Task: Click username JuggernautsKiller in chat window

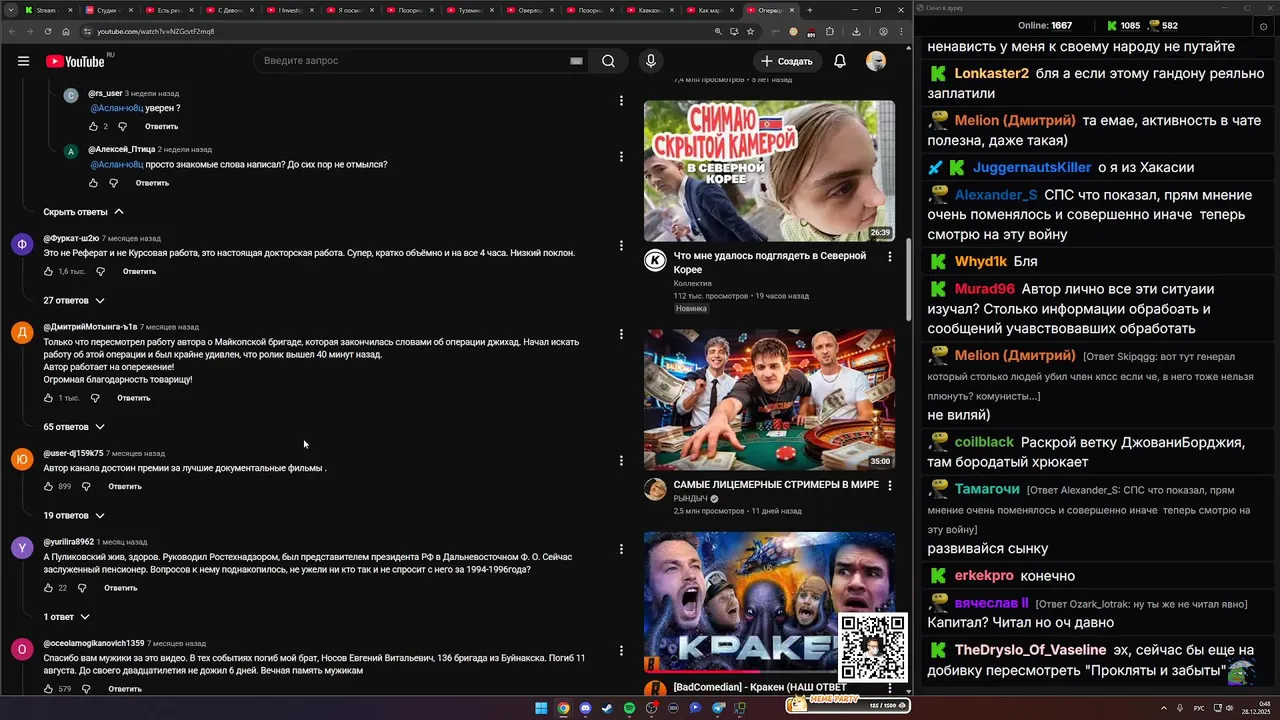Action: tap(1032, 167)
